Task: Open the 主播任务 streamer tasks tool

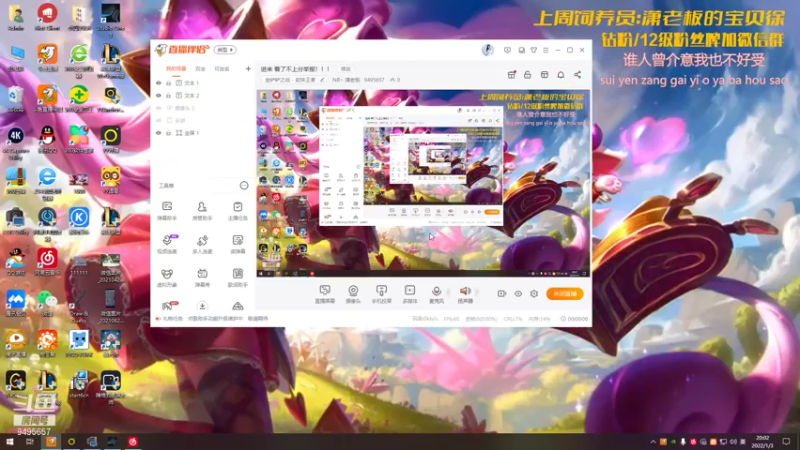Action: pyautogui.click(x=237, y=211)
